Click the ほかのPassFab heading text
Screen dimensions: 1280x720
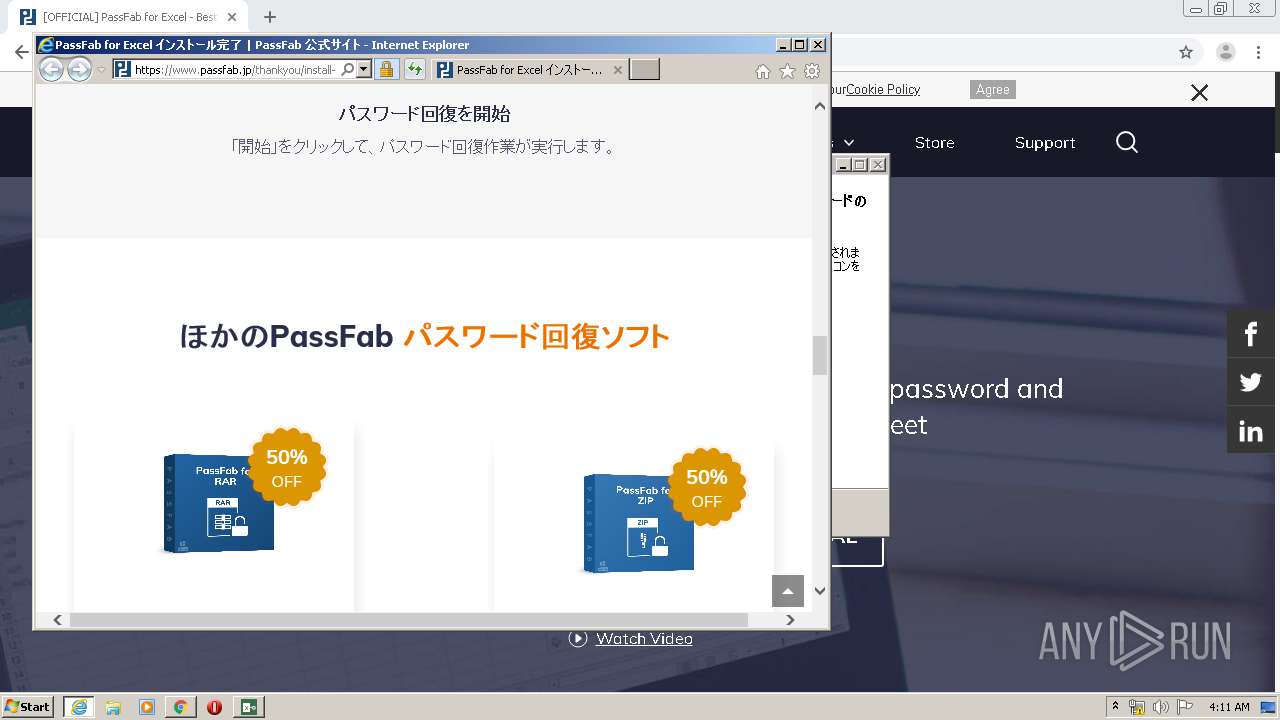pyautogui.click(x=286, y=336)
